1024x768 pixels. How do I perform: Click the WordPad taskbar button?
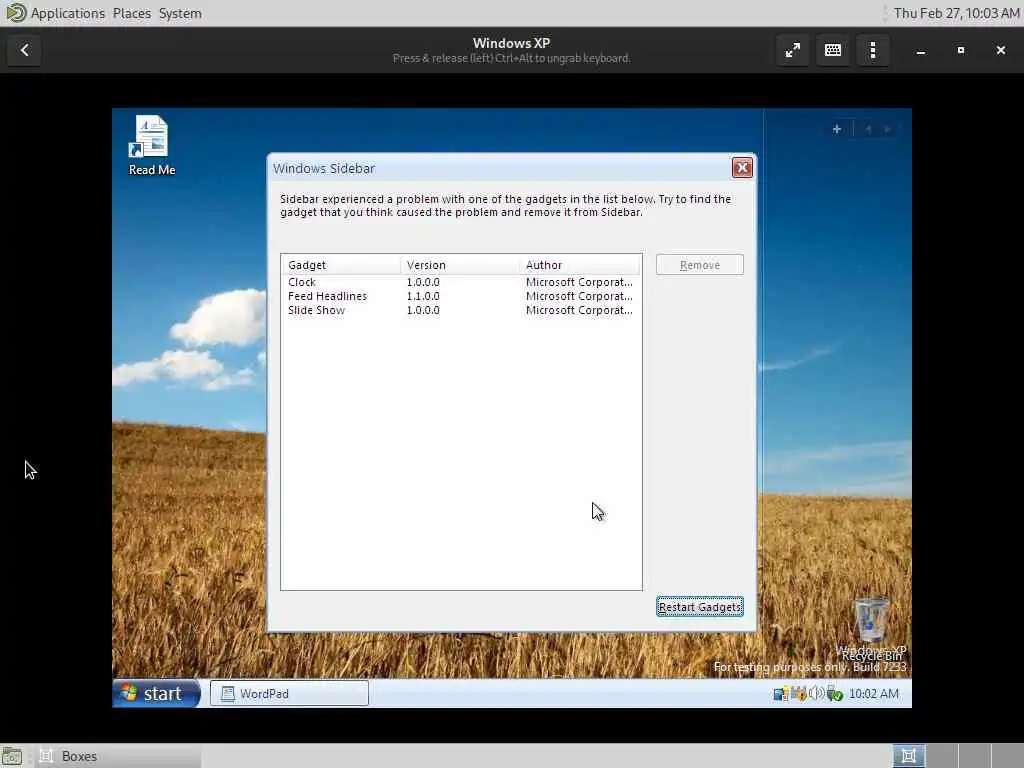click(x=289, y=694)
